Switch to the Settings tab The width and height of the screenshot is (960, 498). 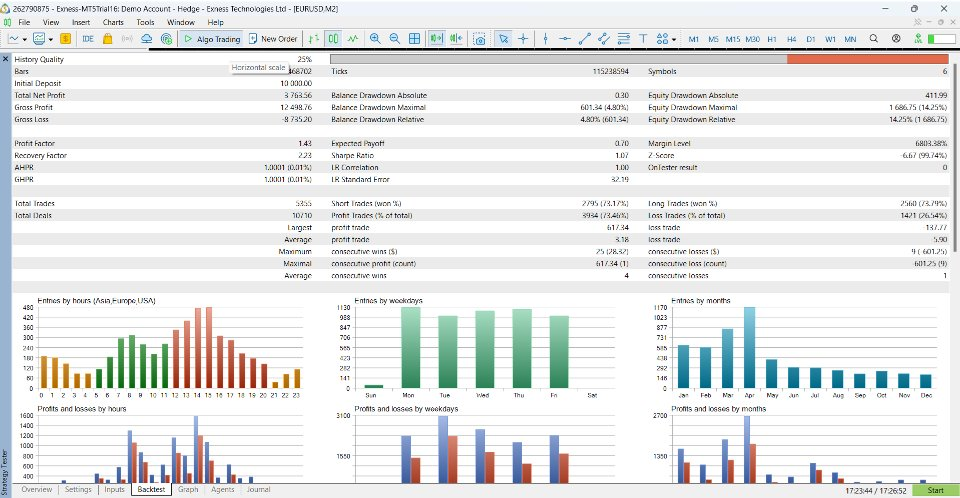point(78,489)
